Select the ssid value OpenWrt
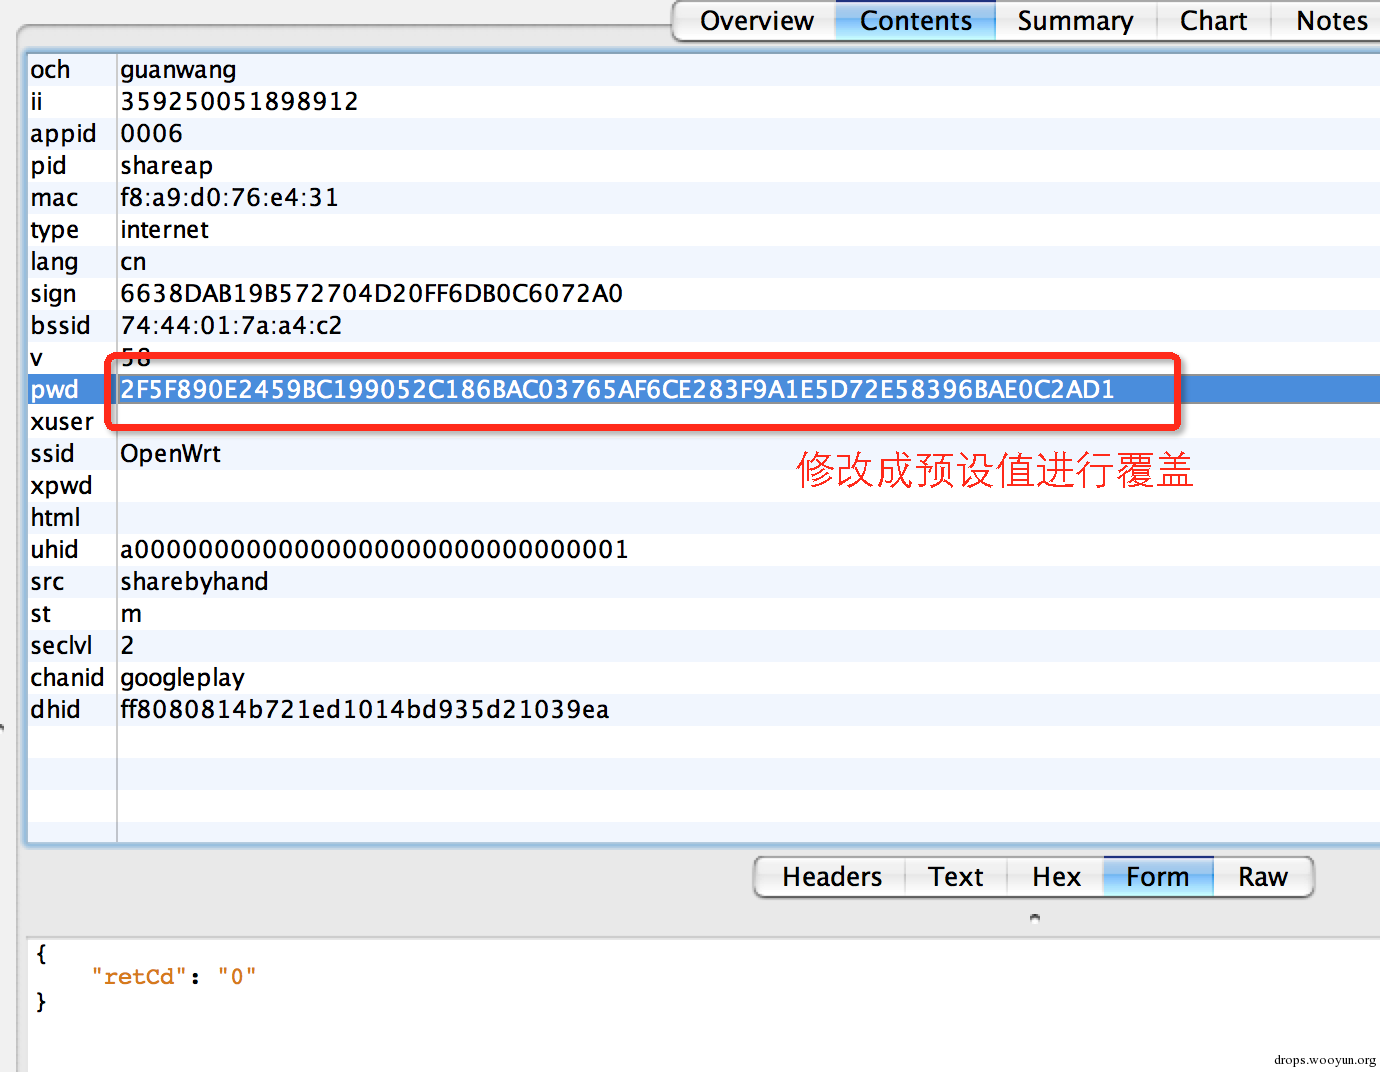 click(170, 454)
